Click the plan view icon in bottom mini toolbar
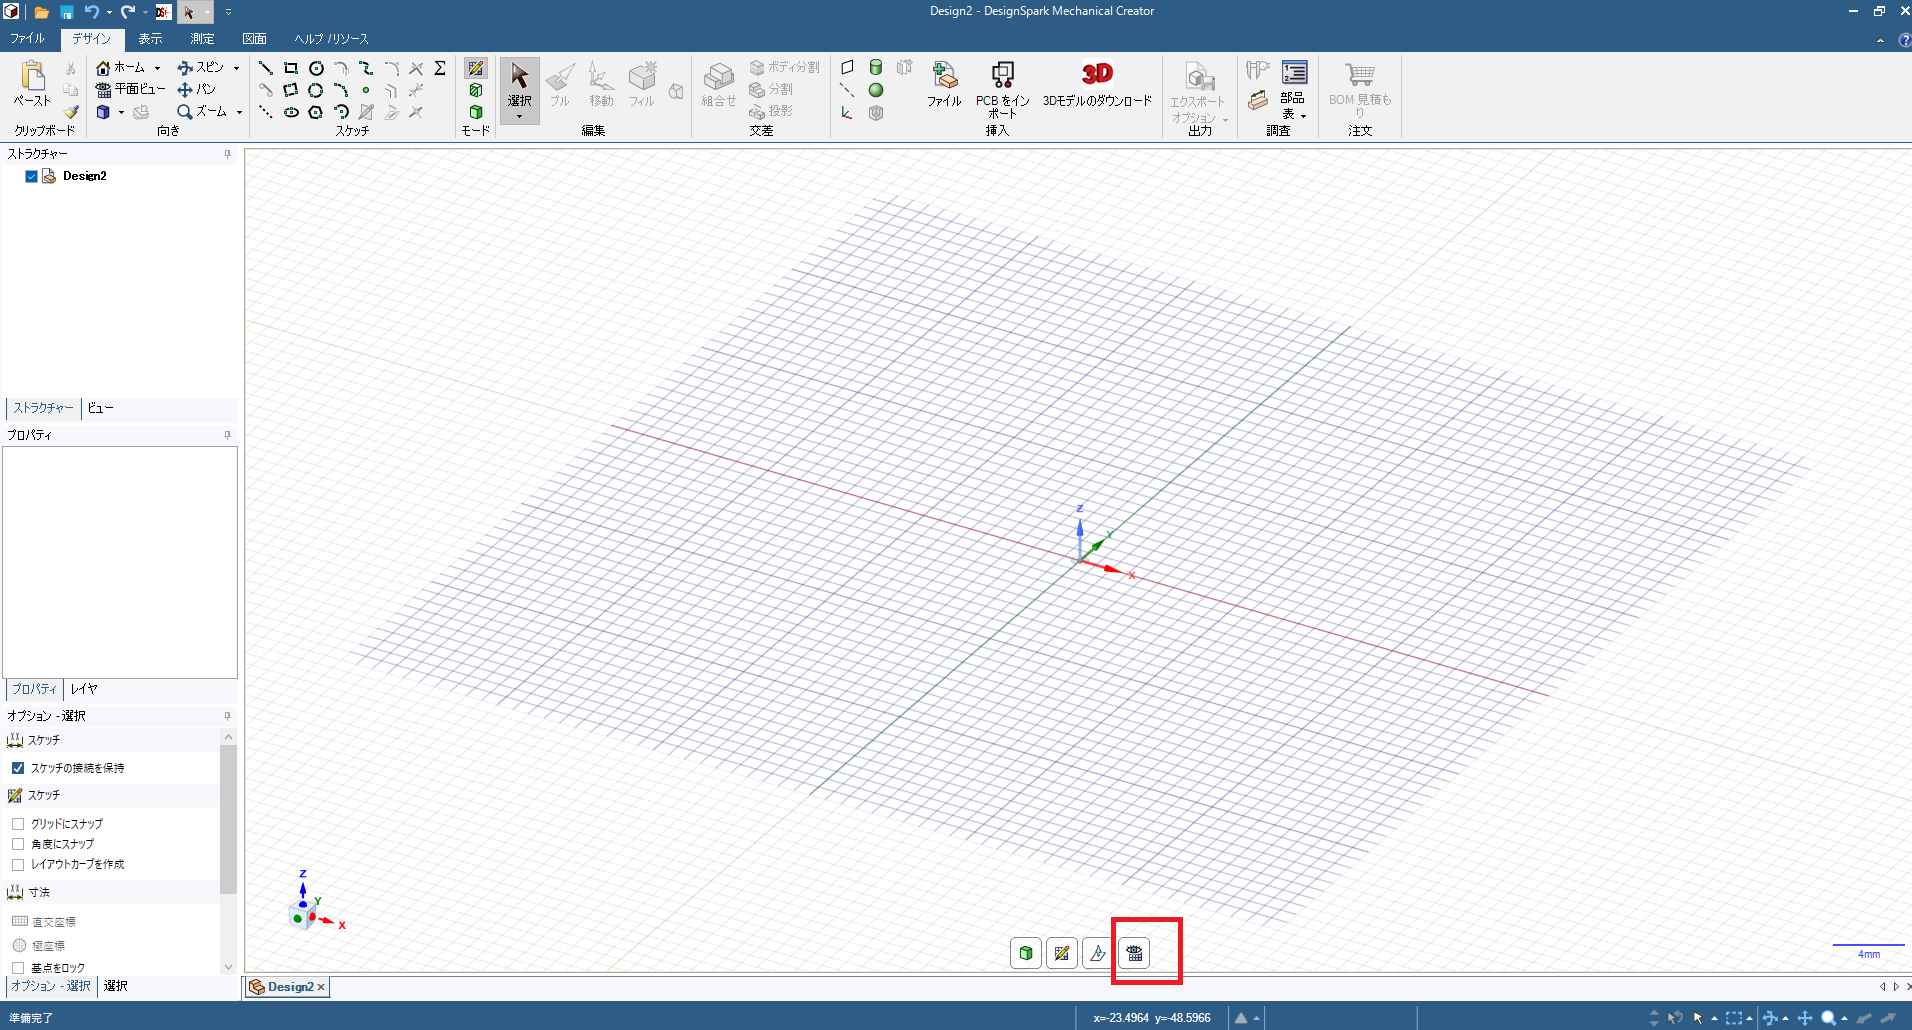Screen dimensions: 1912x1030 point(1134,953)
